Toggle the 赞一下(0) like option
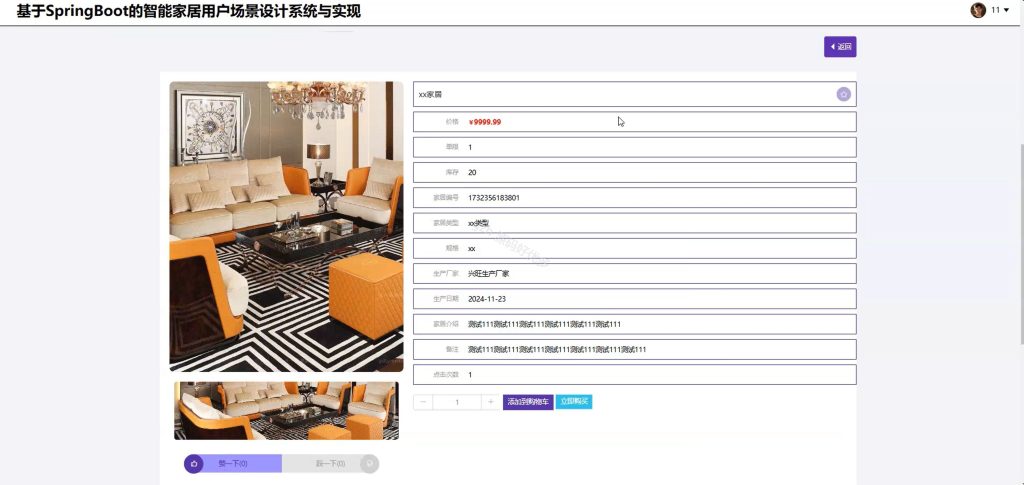Image resolution: width=1024 pixels, height=485 pixels. click(x=233, y=463)
